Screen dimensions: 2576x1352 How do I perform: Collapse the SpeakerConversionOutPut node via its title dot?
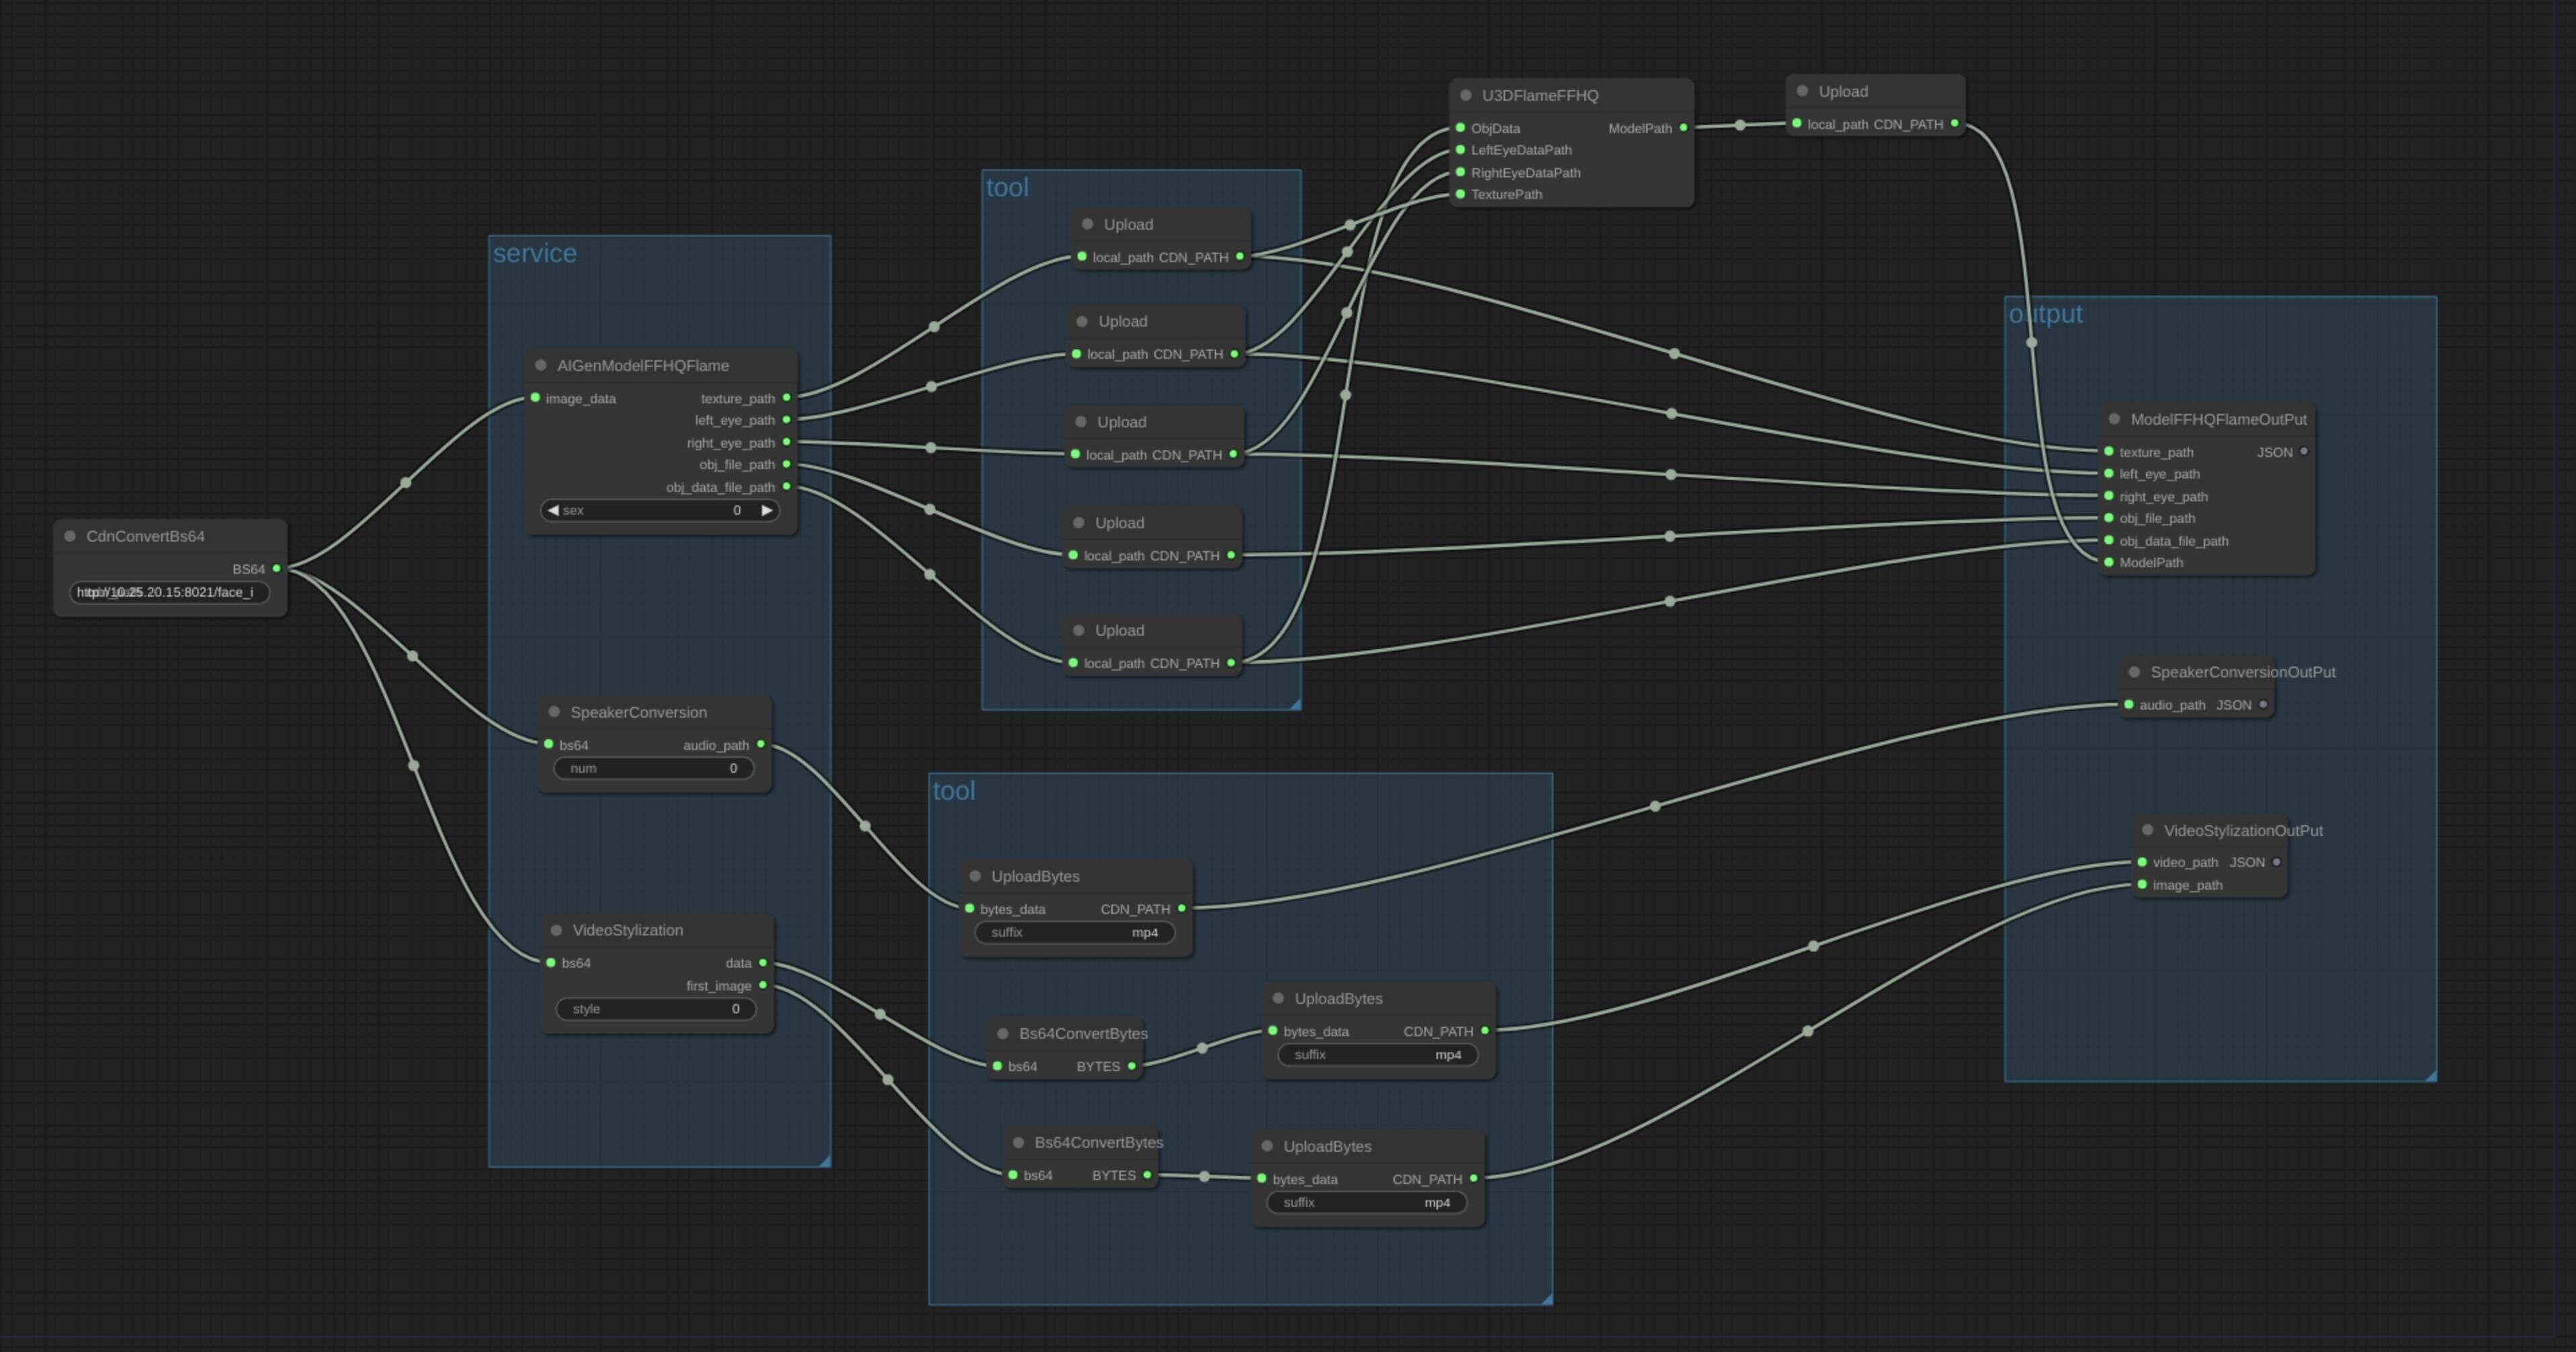(2134, 672)
